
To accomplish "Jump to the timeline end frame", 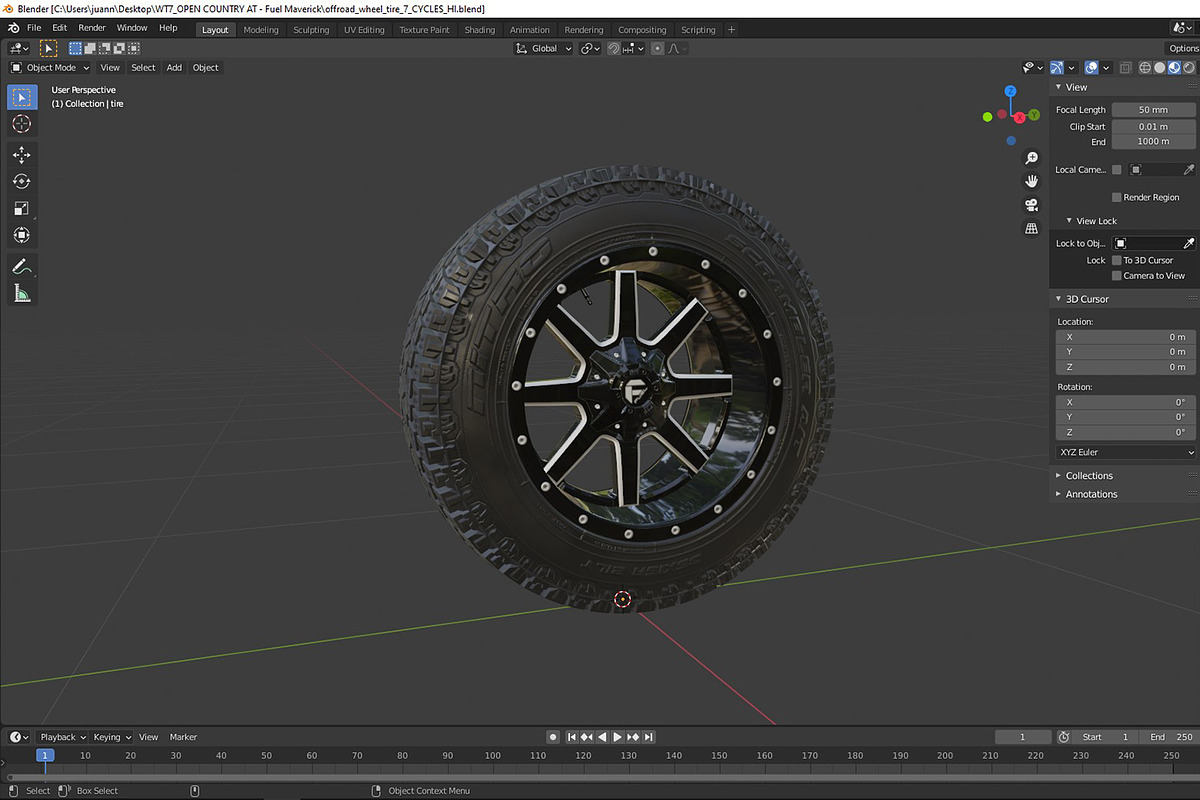I will [x=649, y=737].
